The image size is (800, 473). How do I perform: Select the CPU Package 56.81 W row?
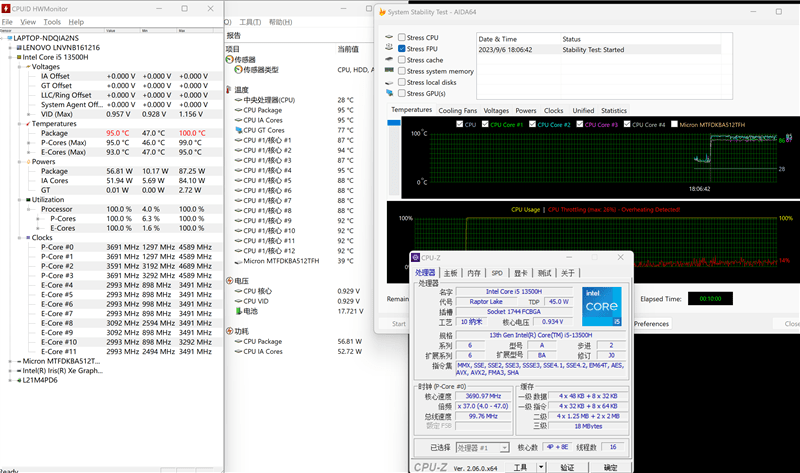point(301,341)
